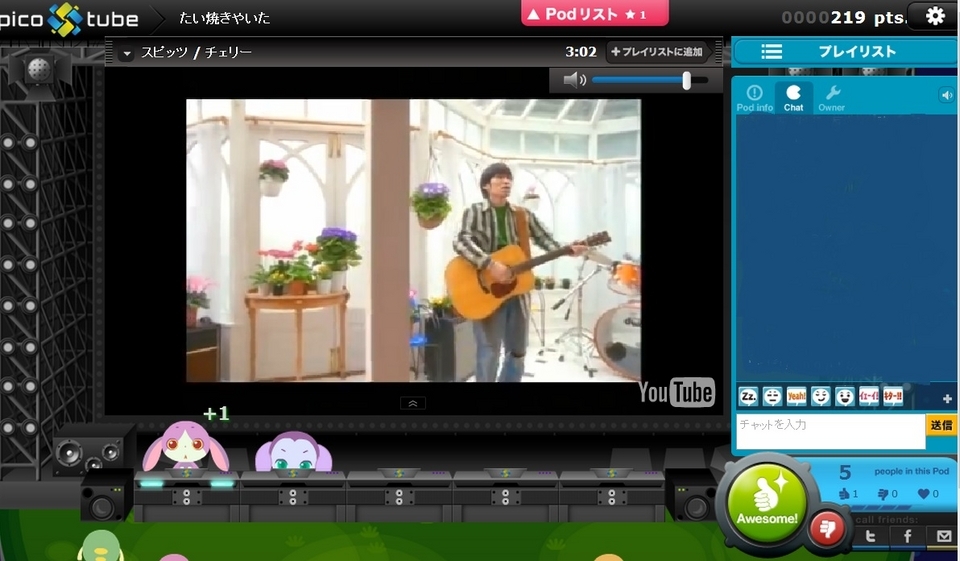
Task: Click the たい焼きやいた pod name
Action: click(225, 18)
